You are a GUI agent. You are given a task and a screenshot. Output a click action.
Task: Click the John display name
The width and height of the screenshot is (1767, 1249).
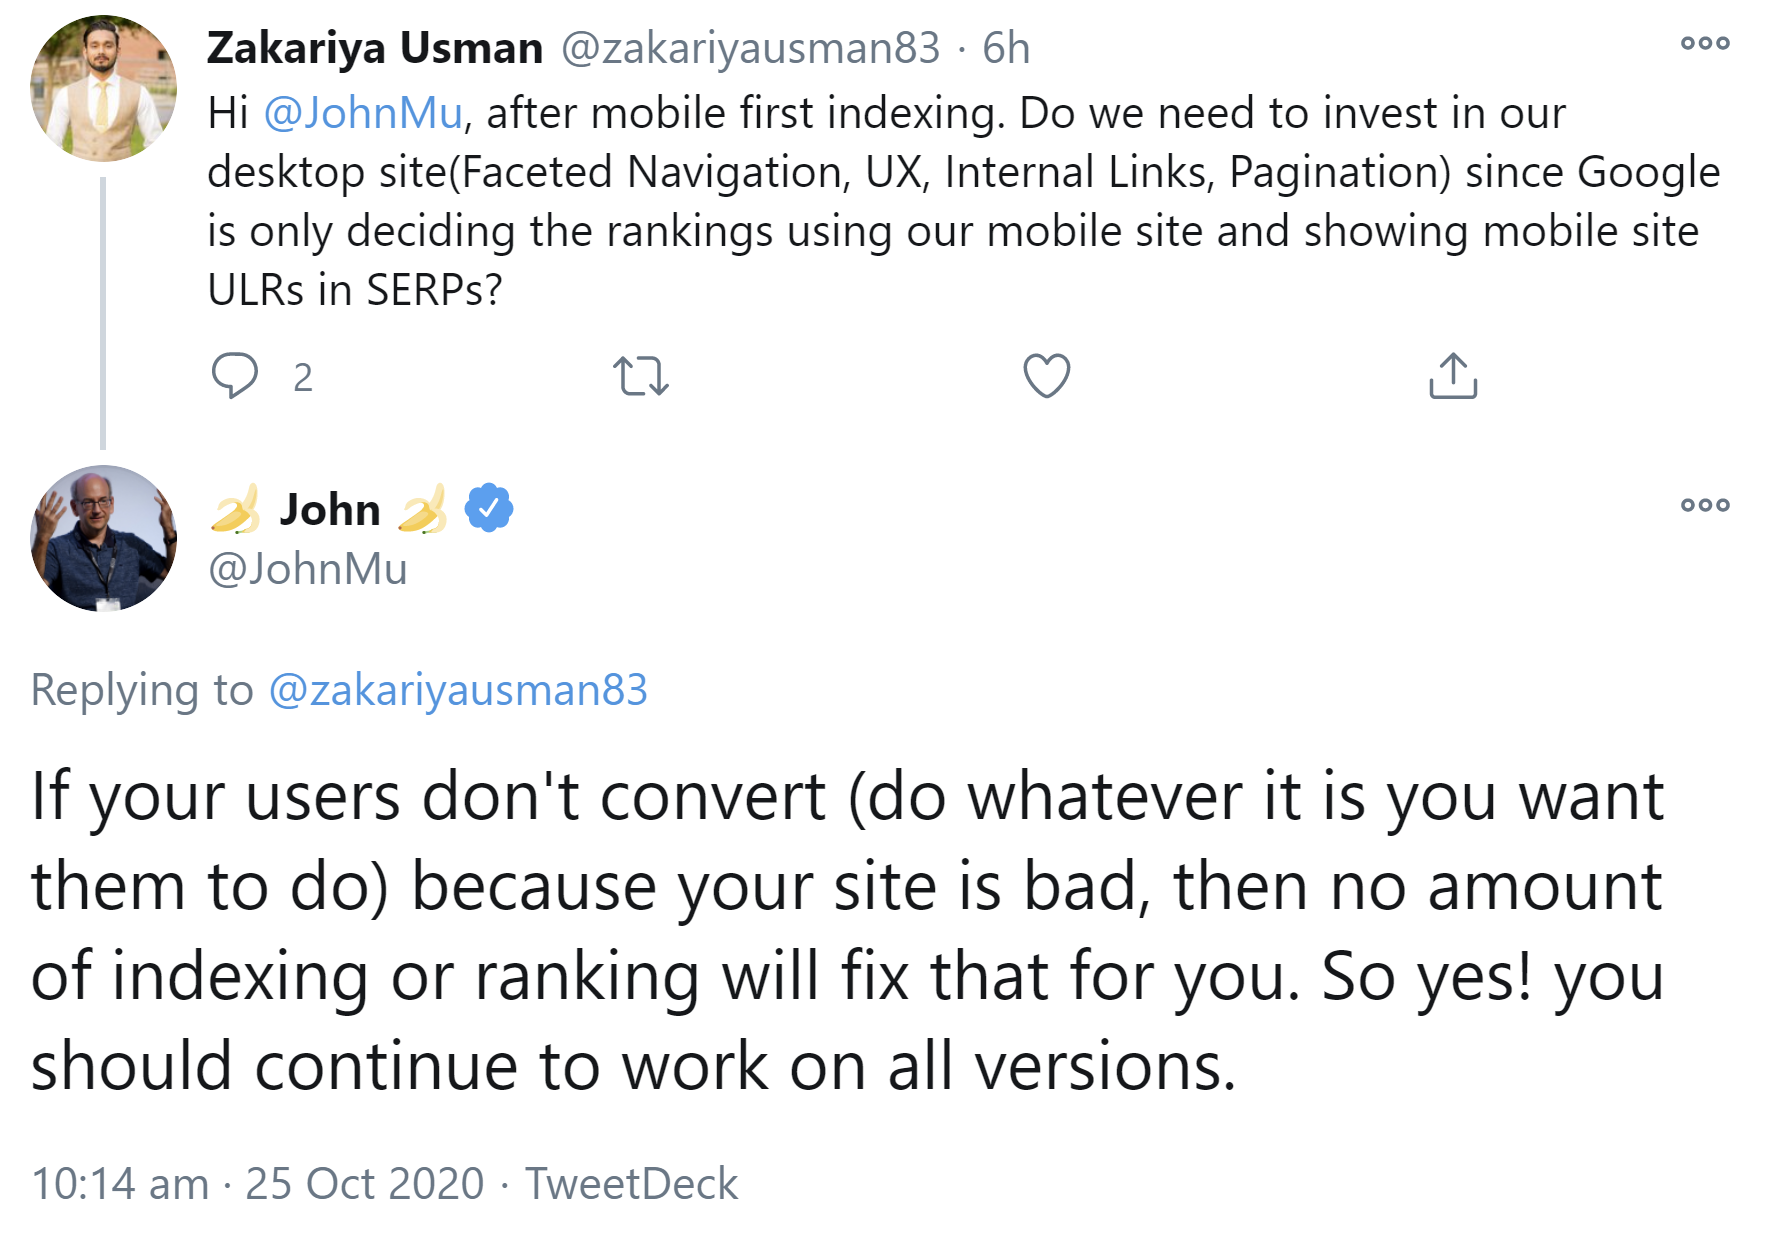click(329, 510)
